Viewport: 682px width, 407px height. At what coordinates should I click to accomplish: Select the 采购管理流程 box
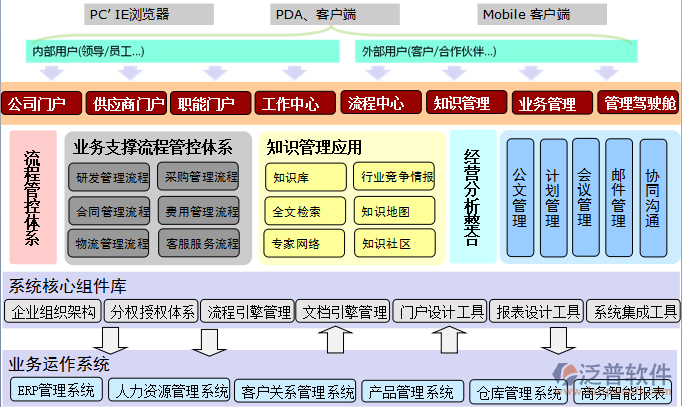[x=198, y=178]
